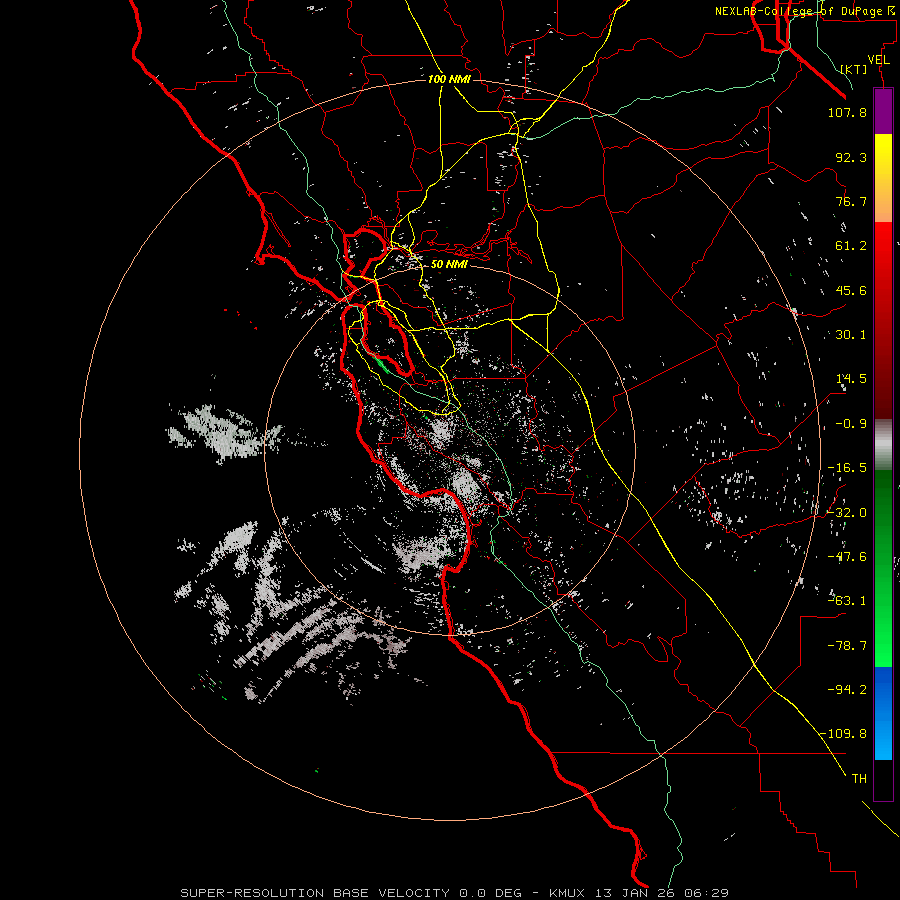
Task: Click the bright red segment of the color bar
Action: pyautogui.click(x=883, y=266)
